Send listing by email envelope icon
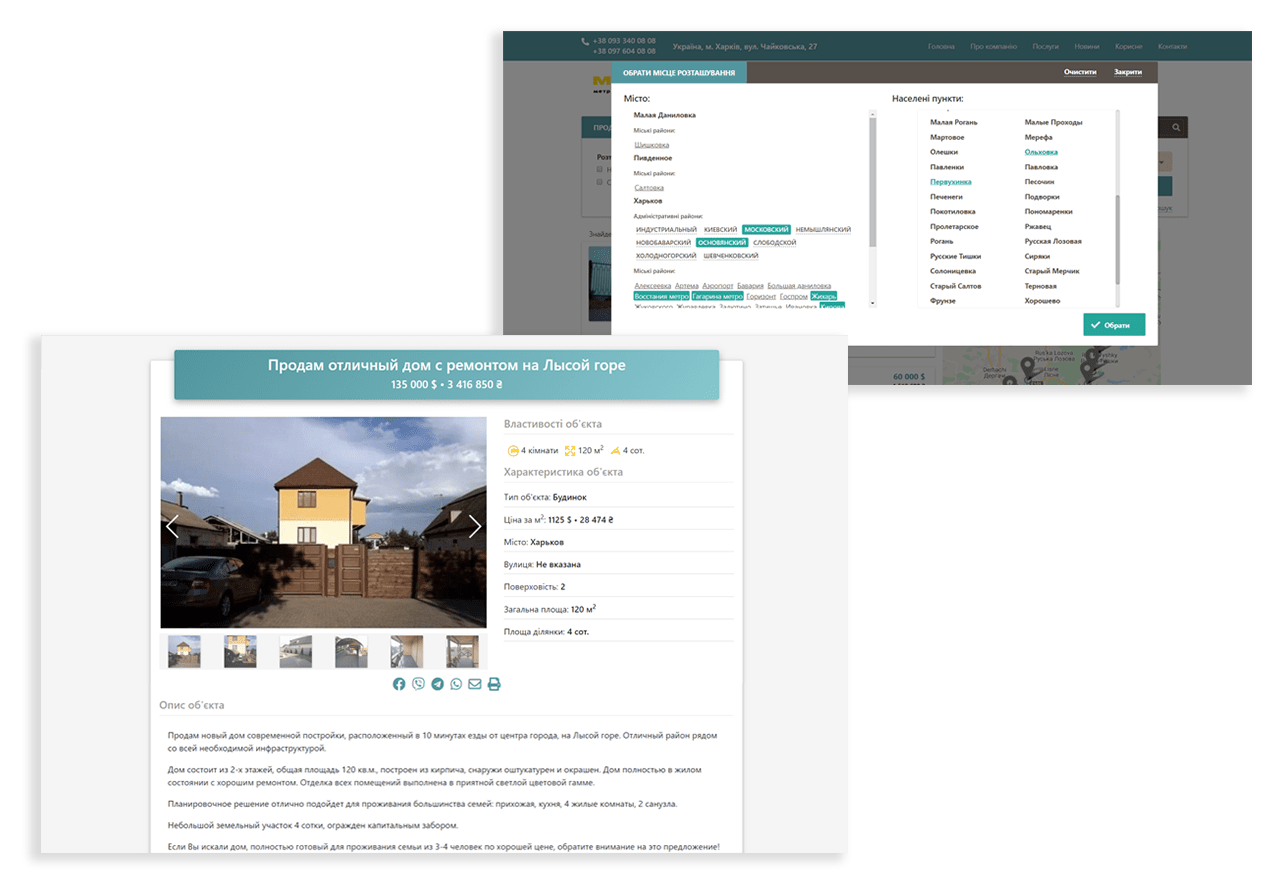This screenshot has height=888, width=1280. [475, 684]
